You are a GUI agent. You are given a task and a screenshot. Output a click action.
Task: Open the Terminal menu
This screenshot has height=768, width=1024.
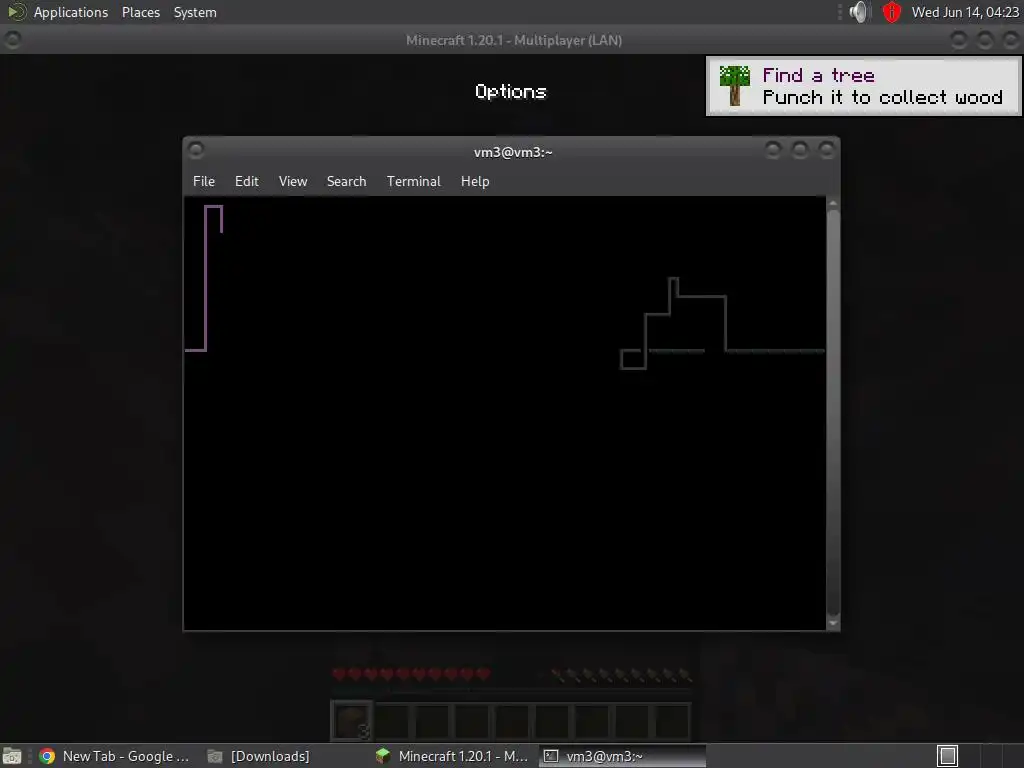413,181
